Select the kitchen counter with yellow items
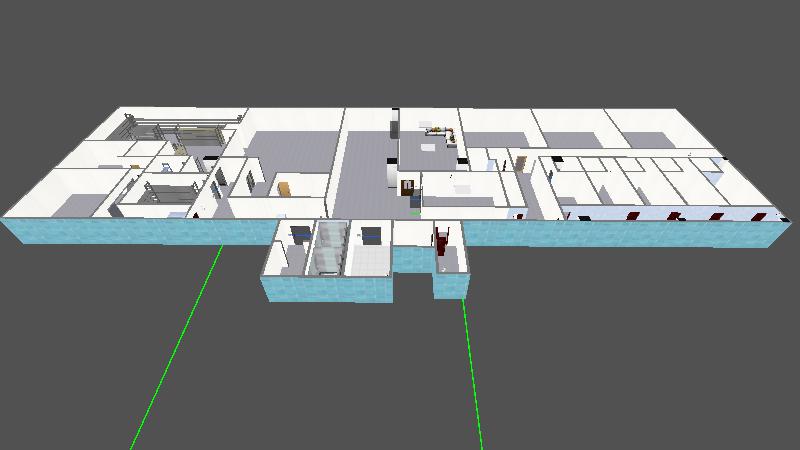This screenshot has width=800, height=450. point(440,132)
